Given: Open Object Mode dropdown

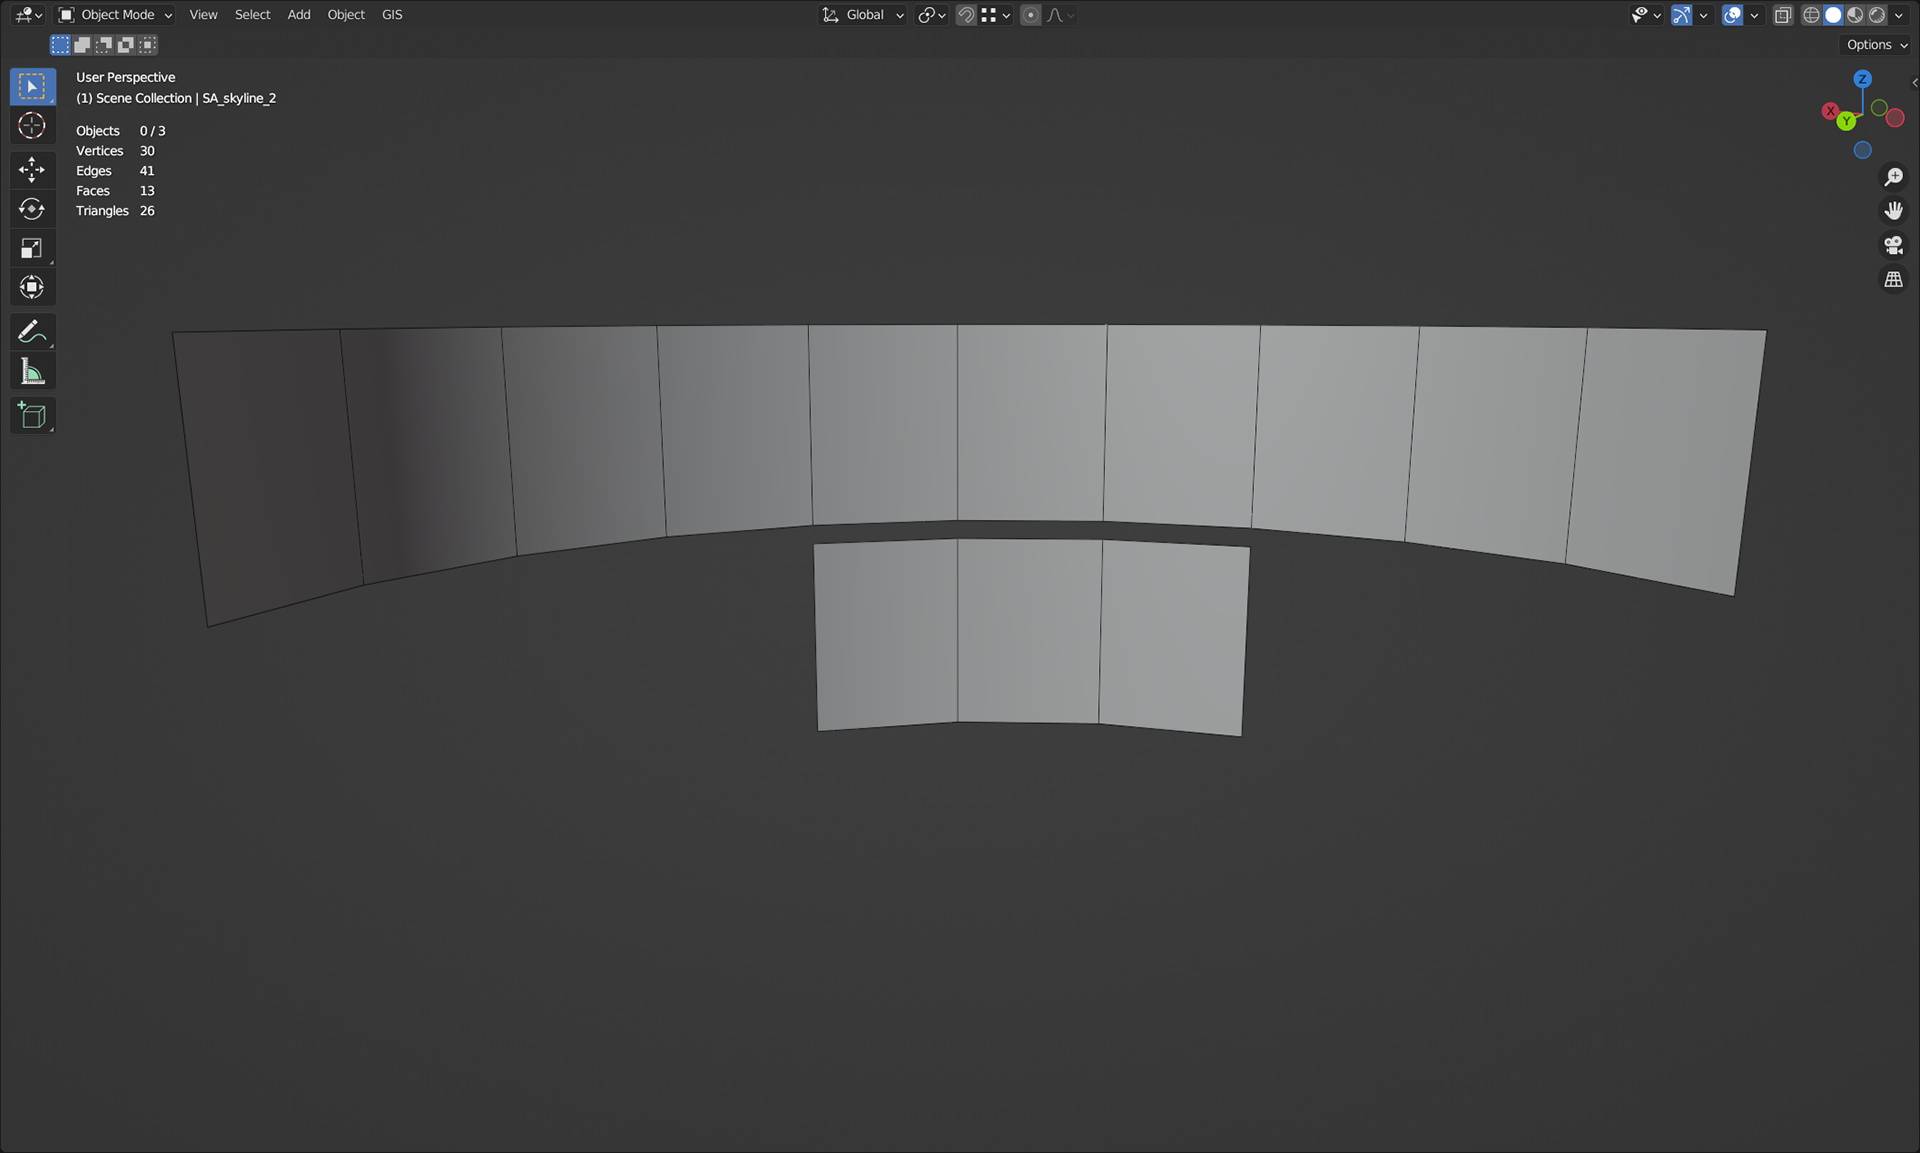Looking at the screenshot, I should (115, 15).
